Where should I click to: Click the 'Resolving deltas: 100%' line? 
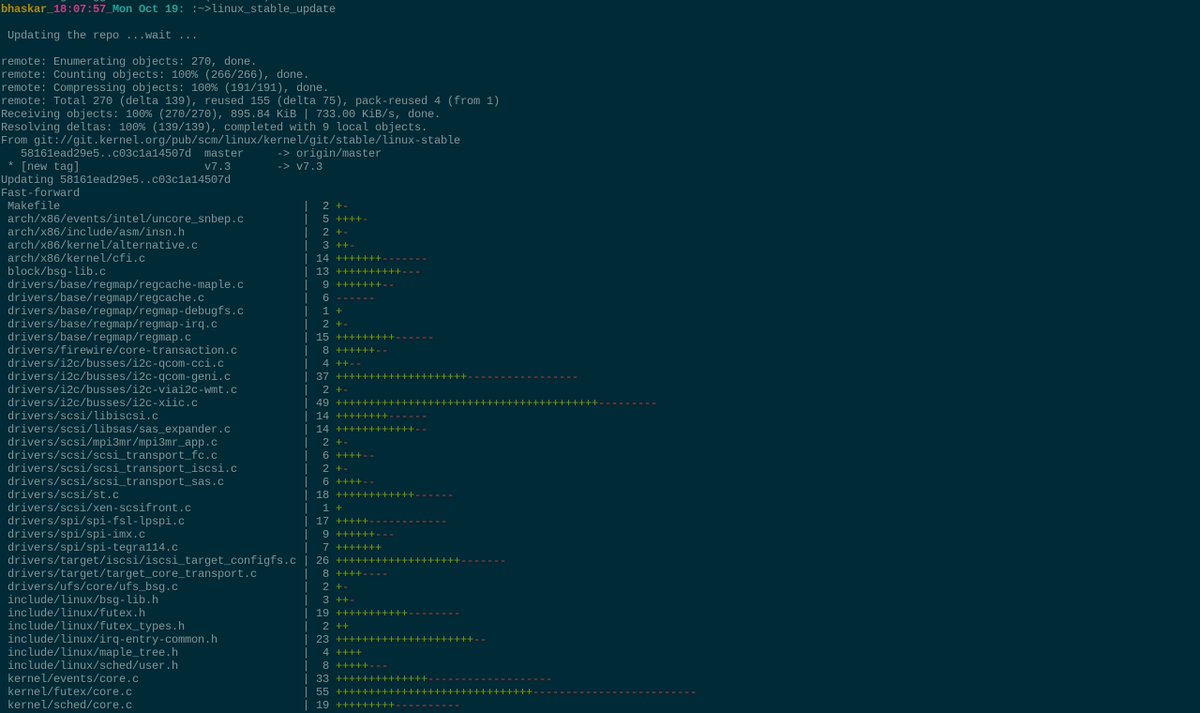point(214,127)
